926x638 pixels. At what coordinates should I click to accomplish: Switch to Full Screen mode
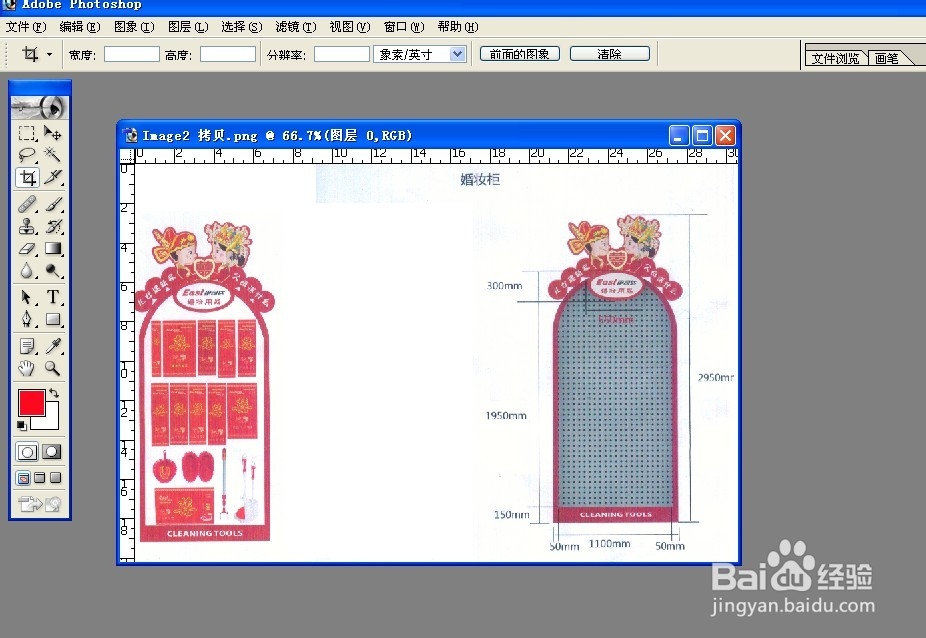(54, 477)
